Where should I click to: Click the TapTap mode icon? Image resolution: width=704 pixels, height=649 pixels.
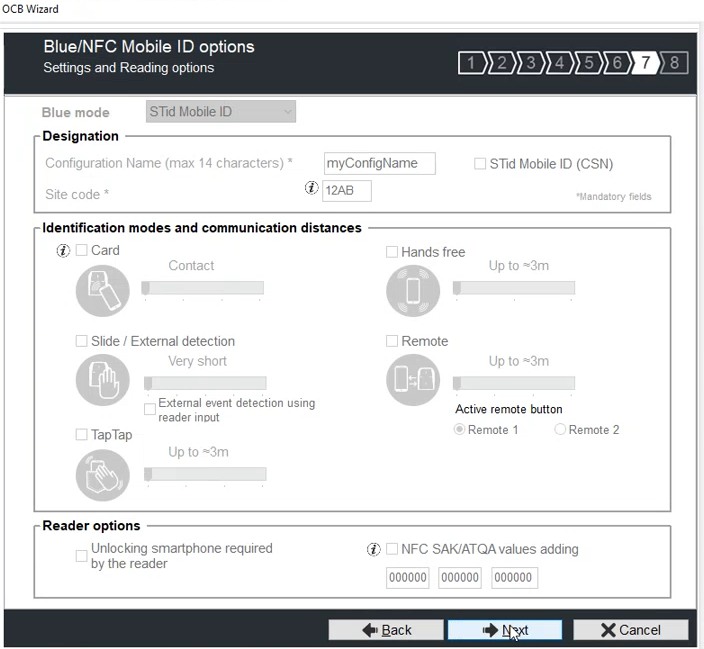pos(103,475)
